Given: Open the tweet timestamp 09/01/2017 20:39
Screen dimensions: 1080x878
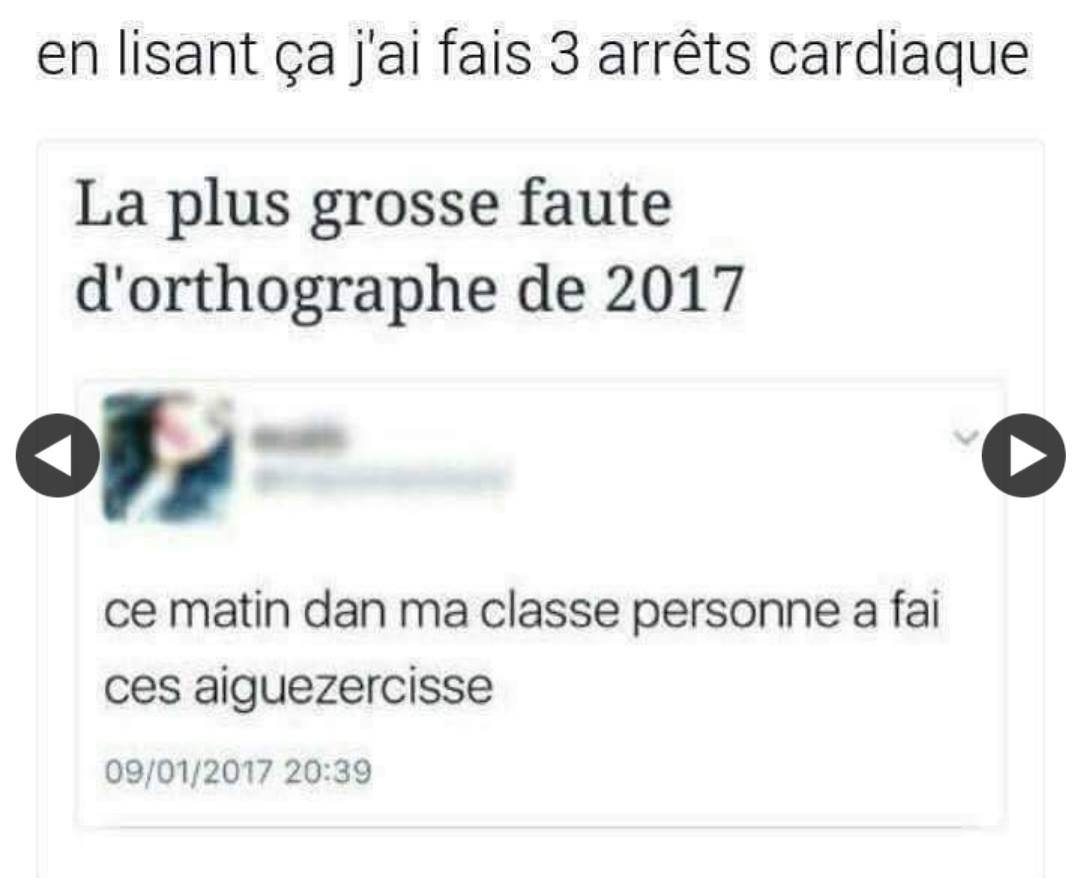Looking at the screenshot, I should 238,772.
